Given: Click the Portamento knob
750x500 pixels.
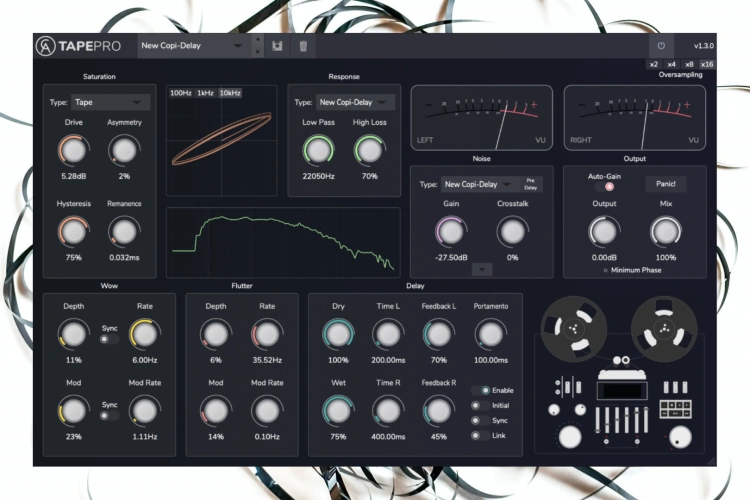Looking at the screenshot, I should tap(491, 334).
